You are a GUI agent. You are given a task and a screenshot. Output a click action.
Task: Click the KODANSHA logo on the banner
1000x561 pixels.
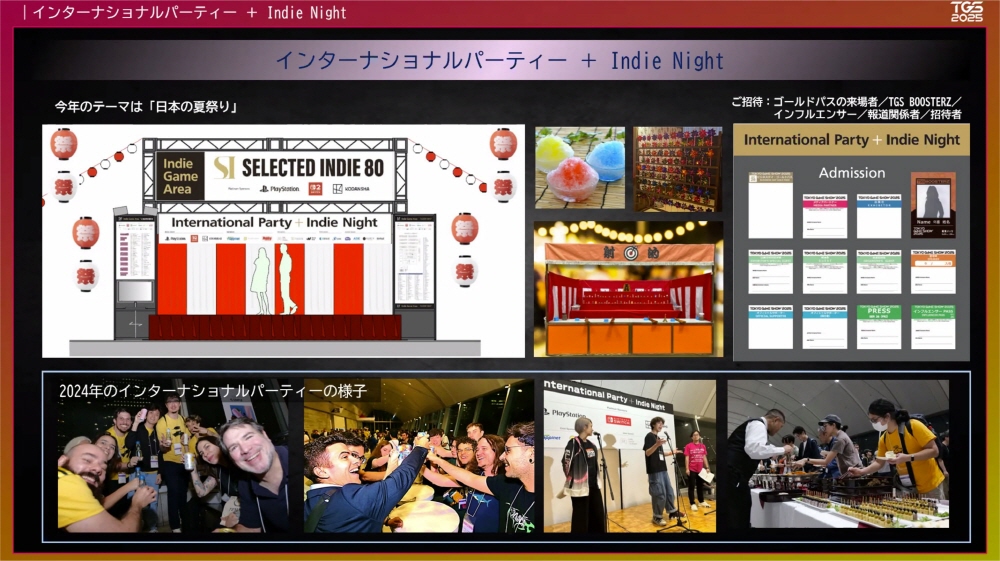click(351, 189)
